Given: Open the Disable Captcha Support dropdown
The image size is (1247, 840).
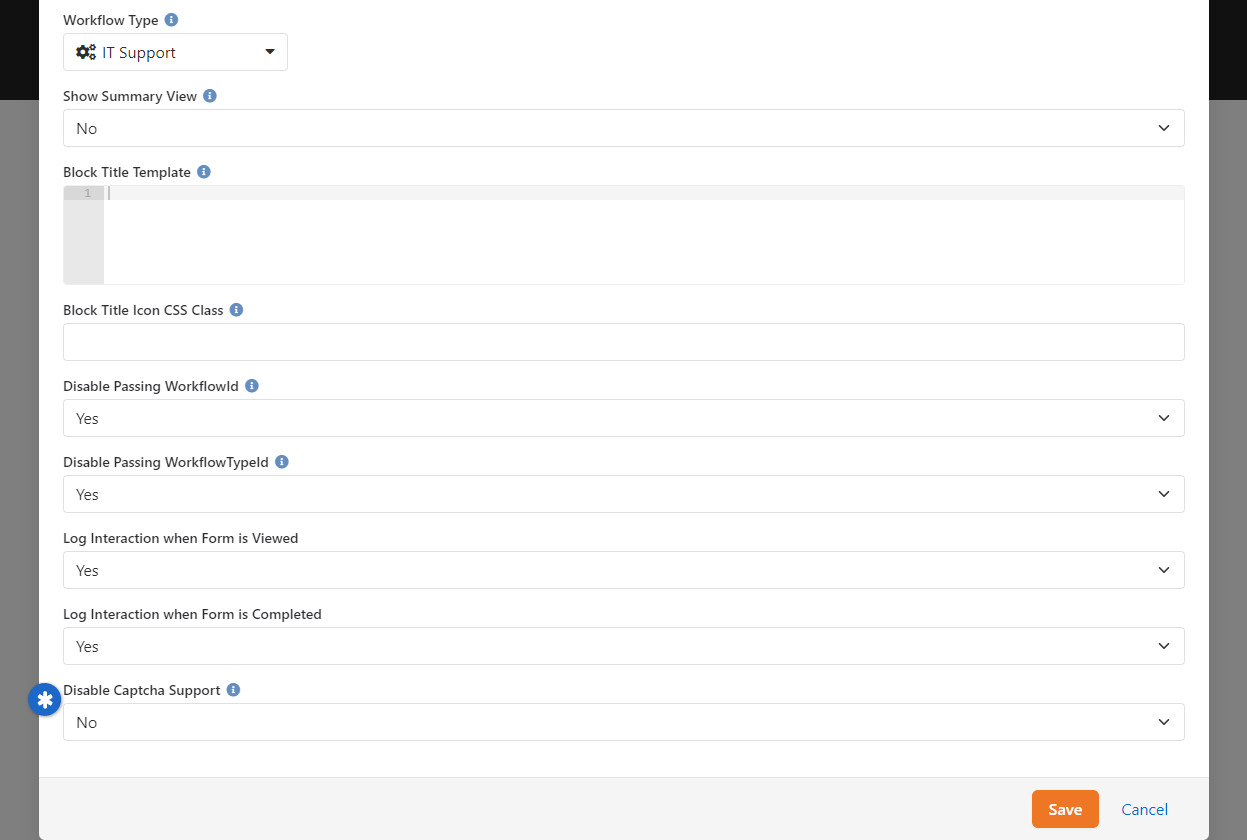Looking at the screenshot, I should tap(623, 722).
